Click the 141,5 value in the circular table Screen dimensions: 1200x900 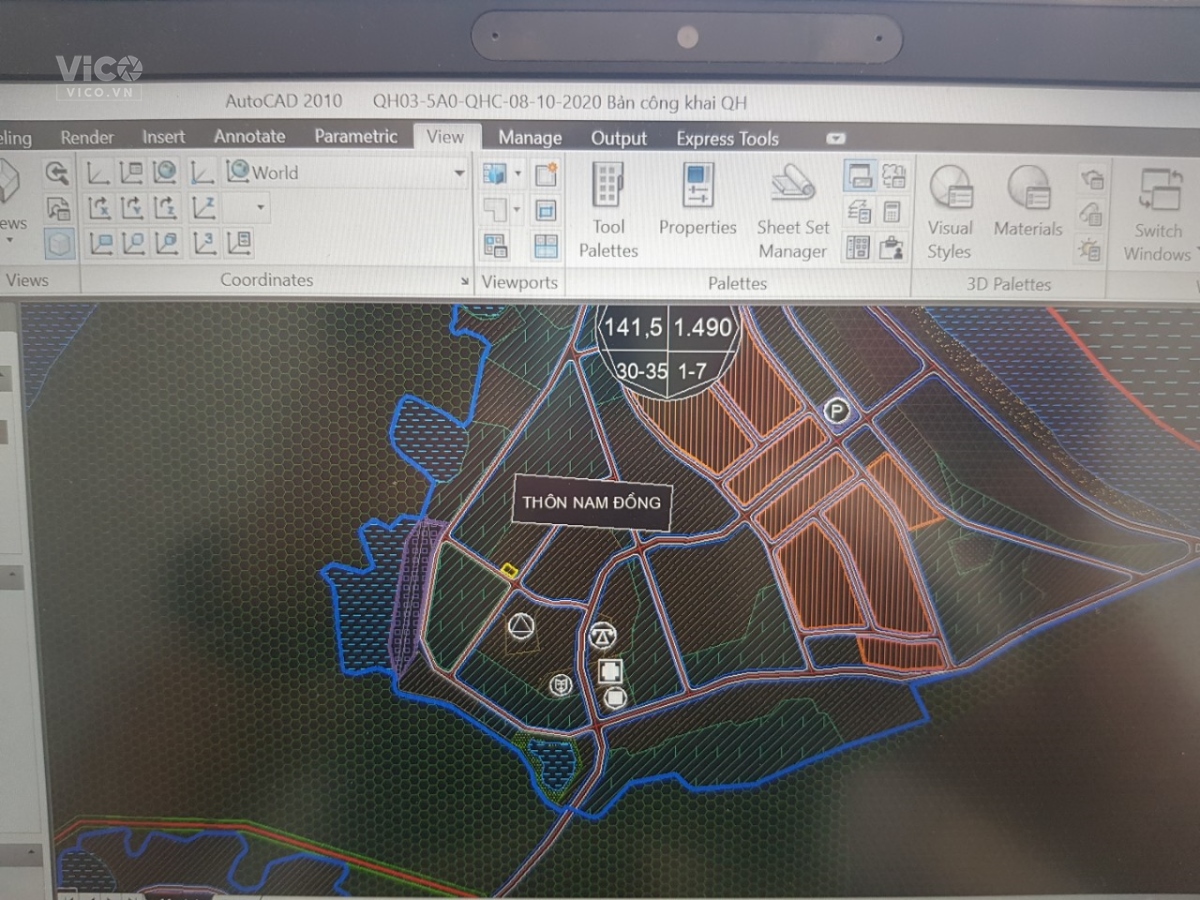634,327
